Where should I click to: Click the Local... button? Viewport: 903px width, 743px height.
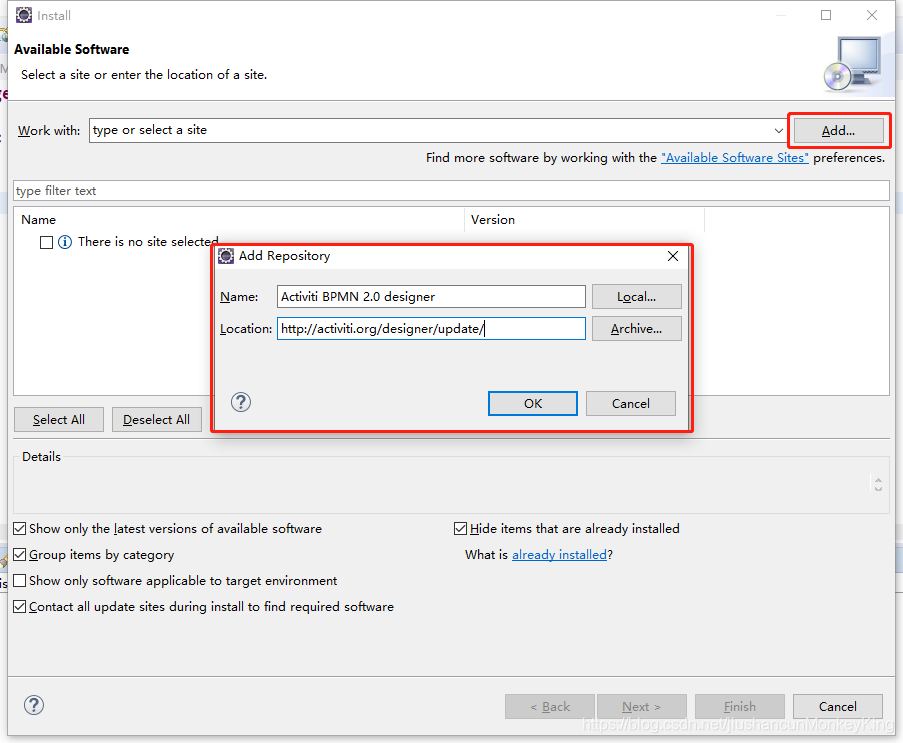(x=636, y=297)
